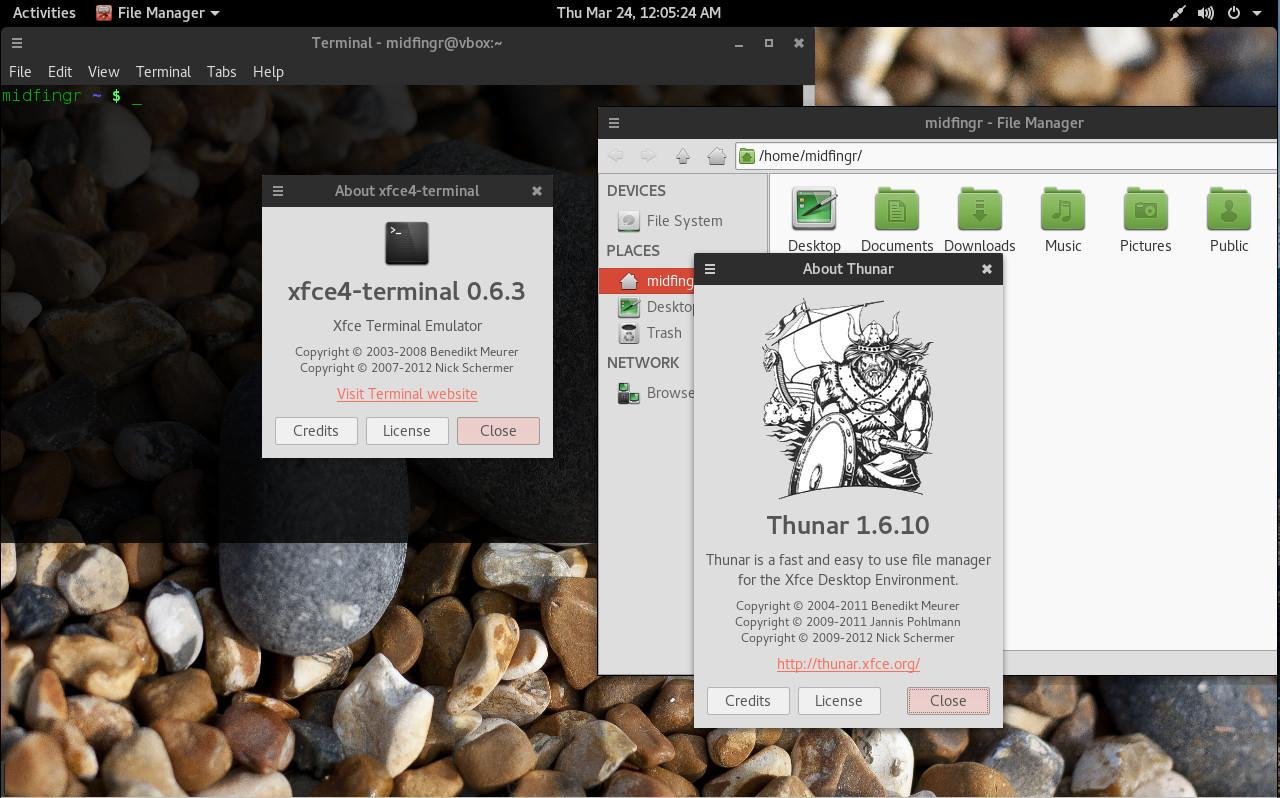Show License in About Thunar
This screenshot has height=798, width=1280.
[x=839, y=701]
